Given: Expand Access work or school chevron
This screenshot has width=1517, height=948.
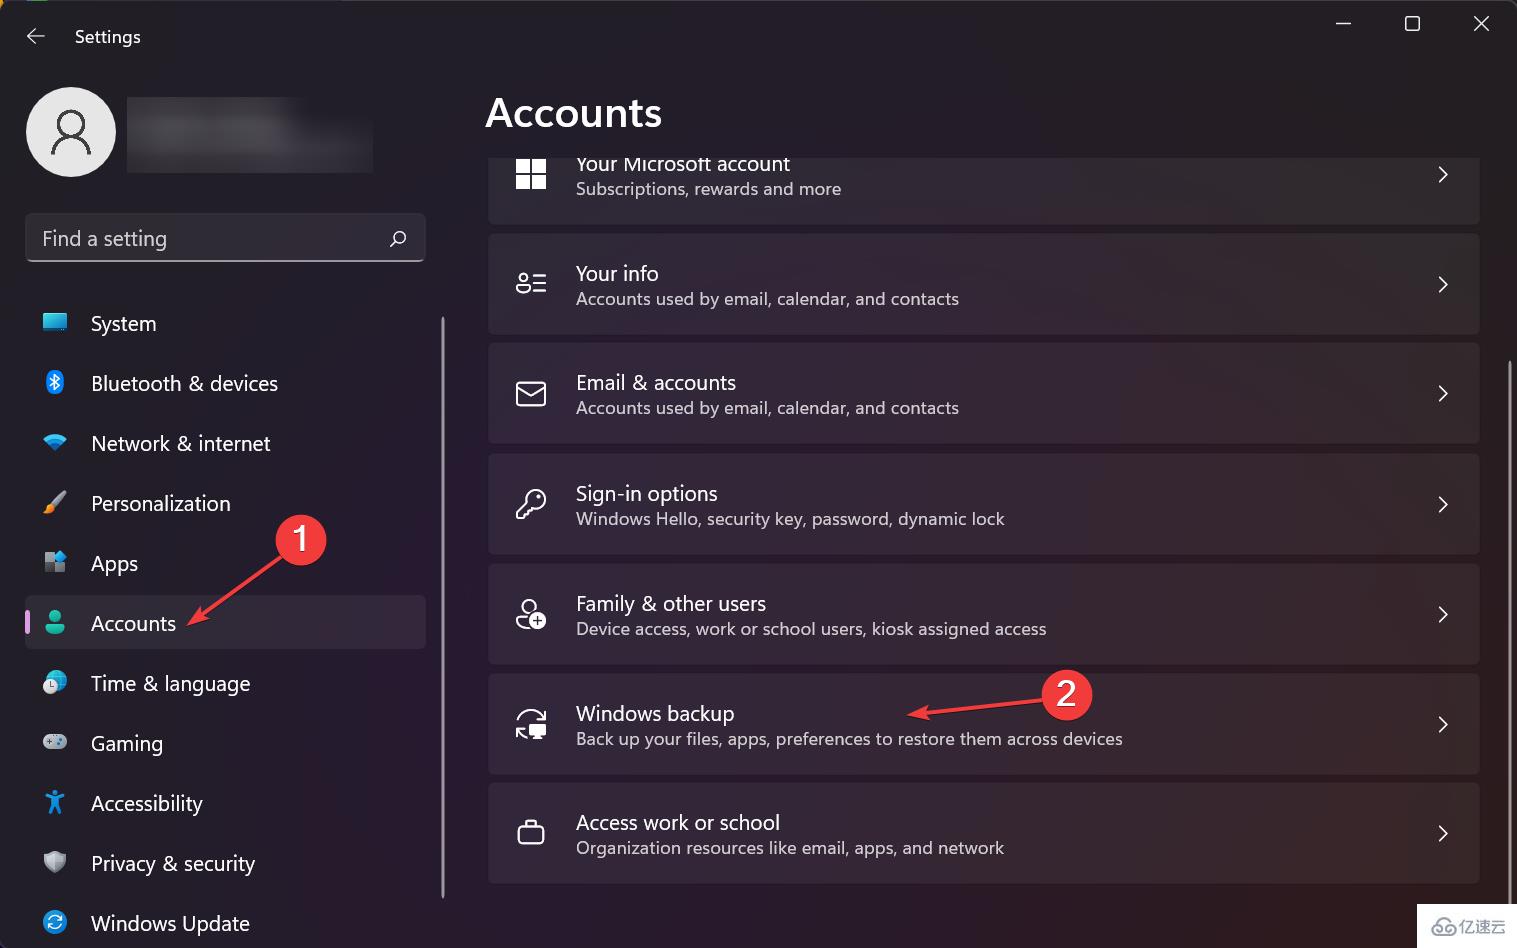Looking at the screenshot, I should coord(1443,834).
